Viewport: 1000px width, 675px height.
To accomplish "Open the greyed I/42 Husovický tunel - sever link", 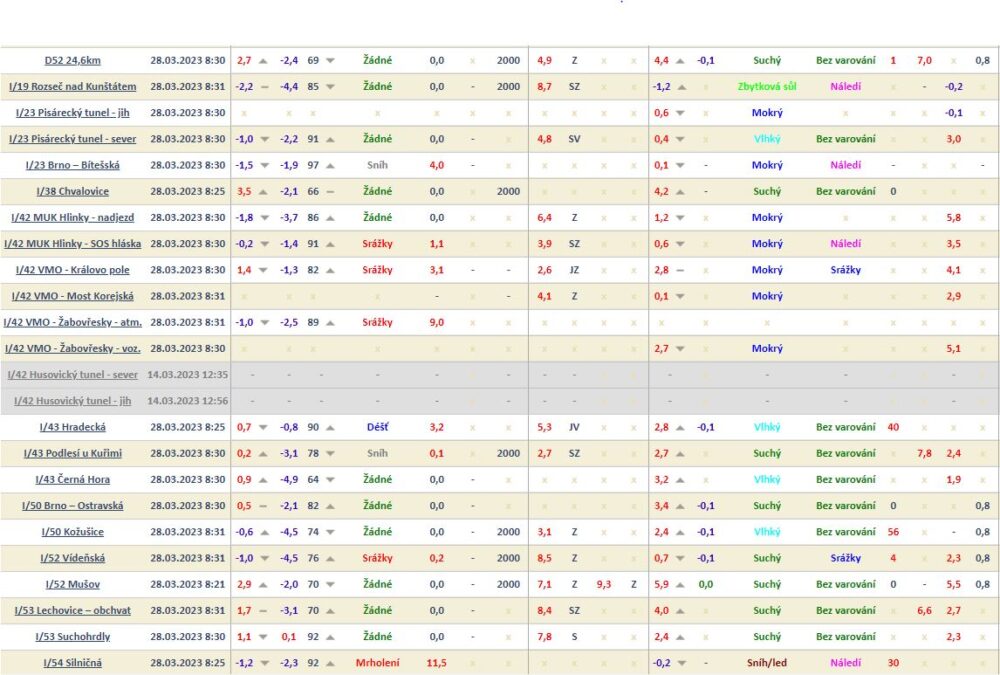I will click(72, 374).
